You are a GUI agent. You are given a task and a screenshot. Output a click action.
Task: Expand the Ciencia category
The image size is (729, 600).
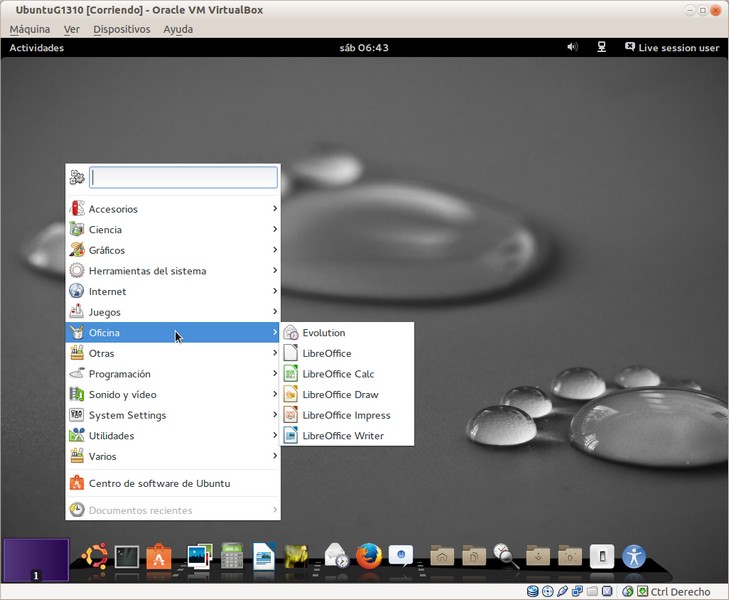173,230
